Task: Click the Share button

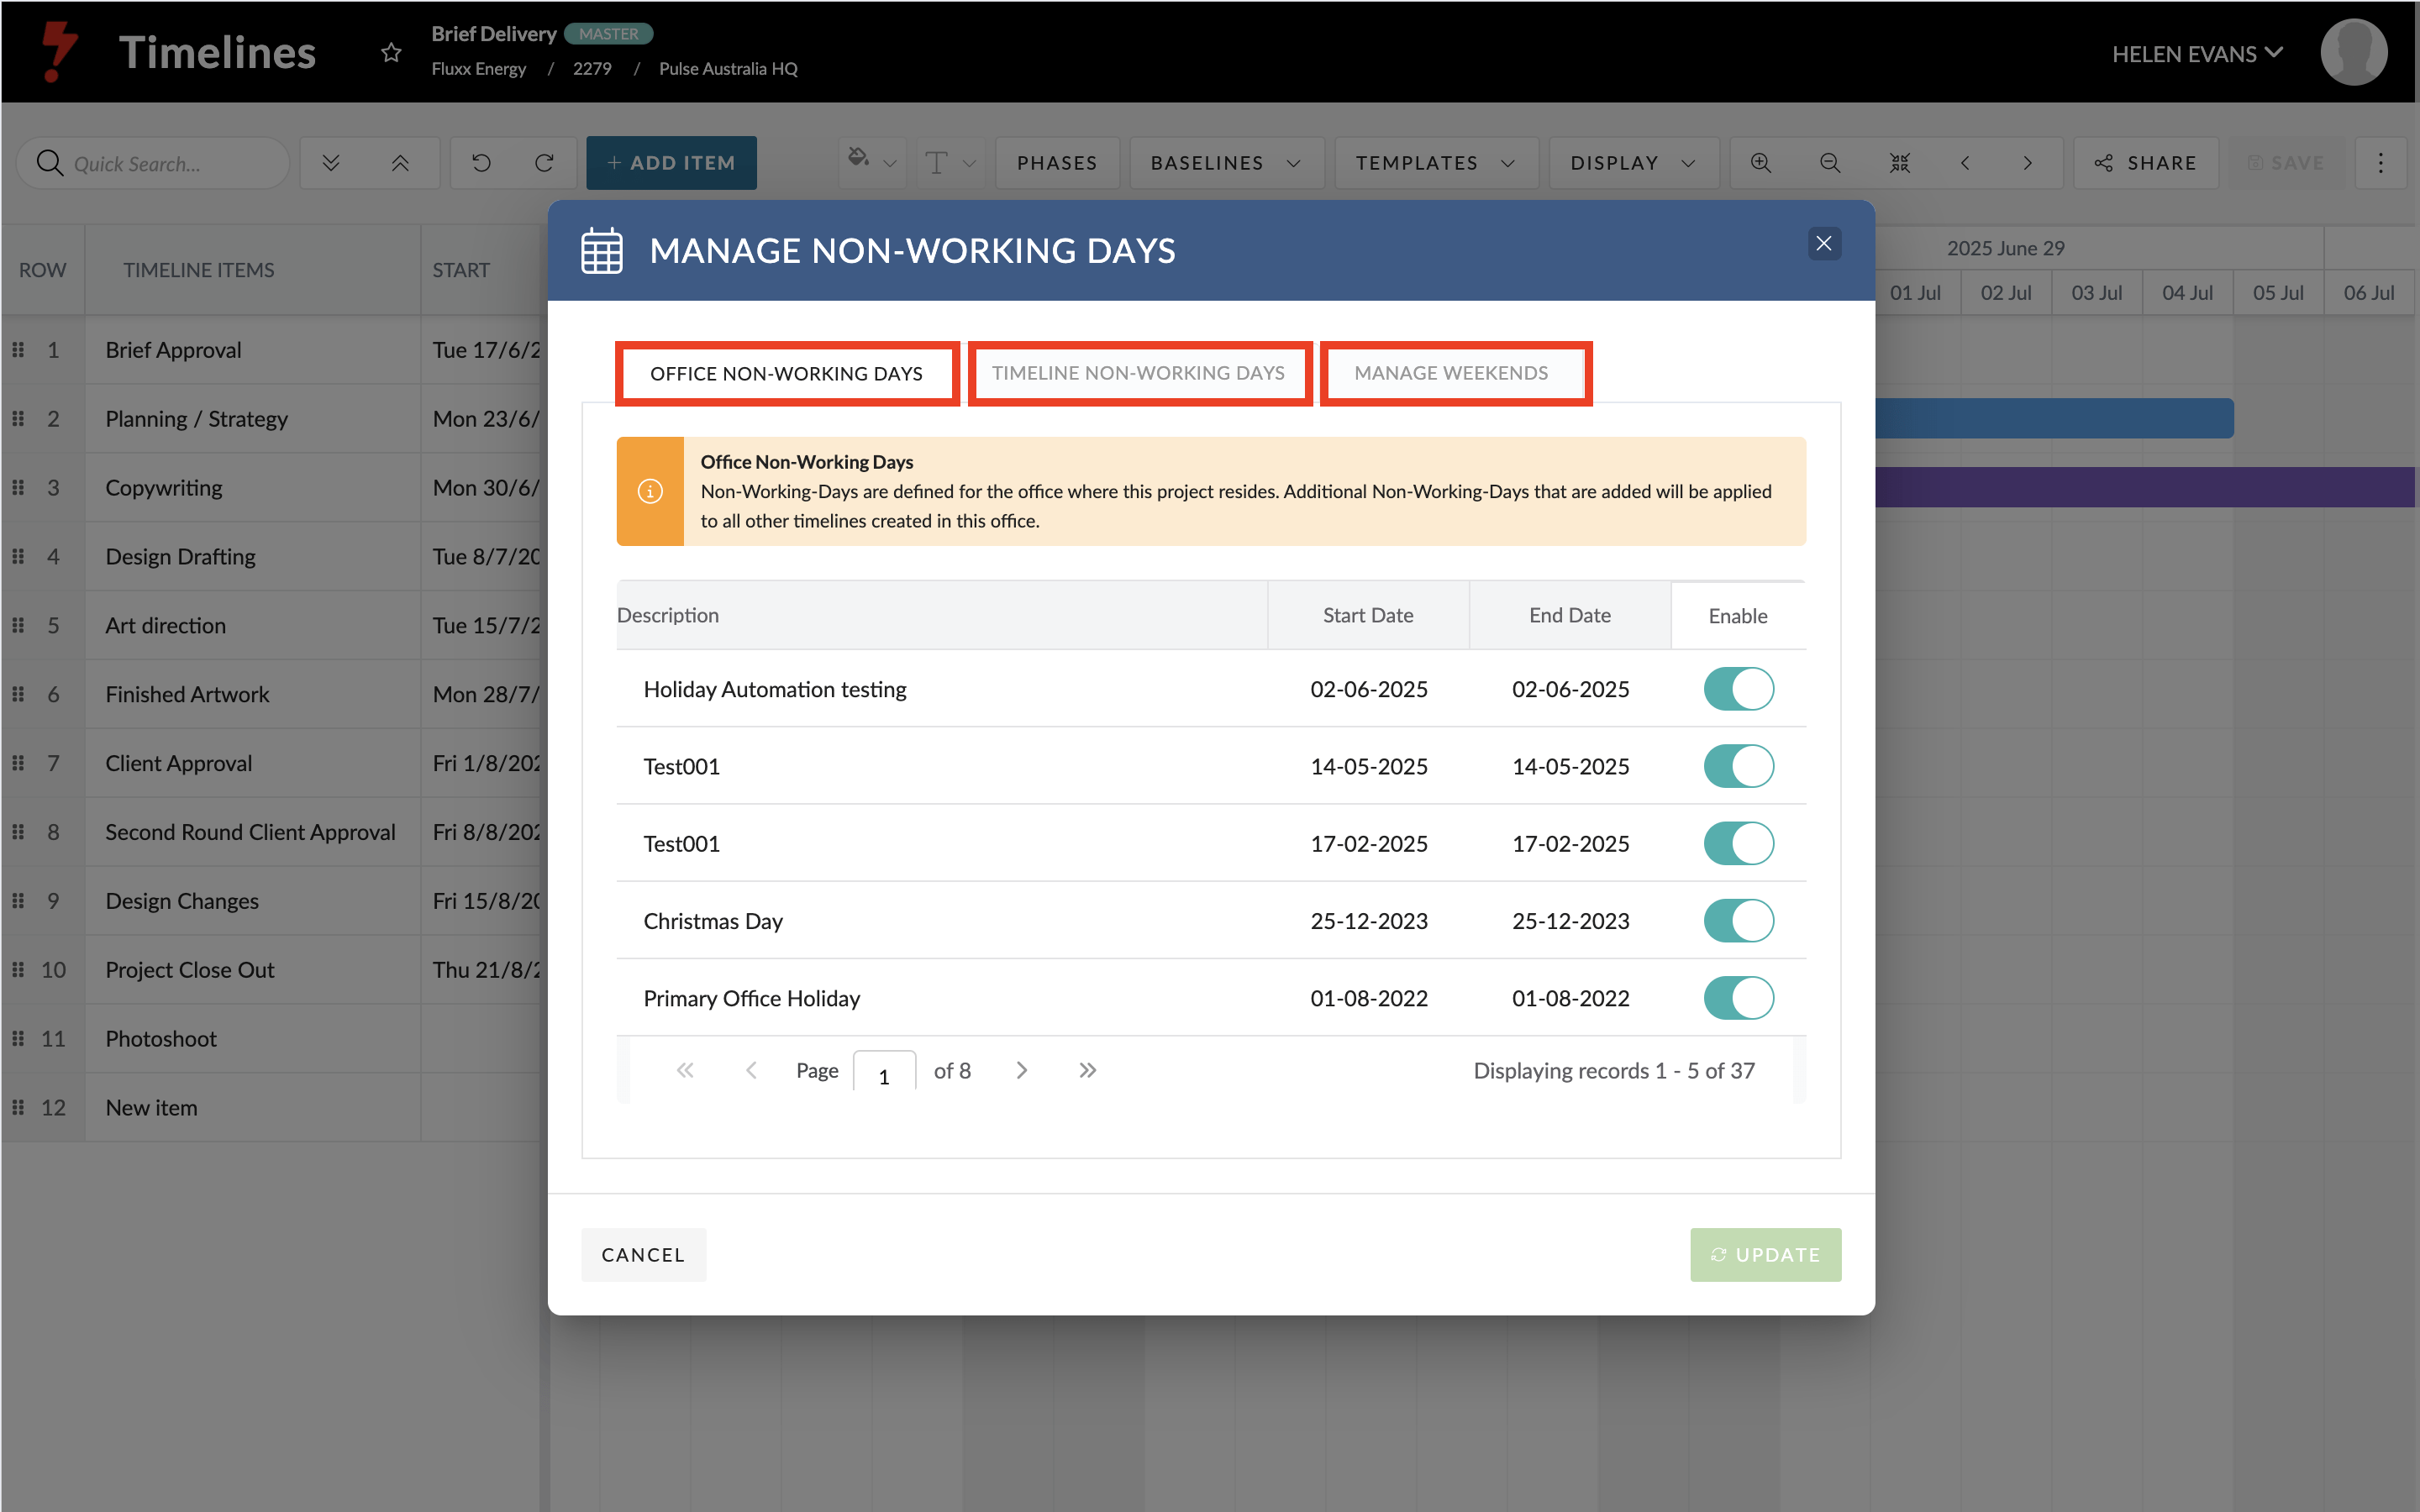Action: click(x=2145, y=163)
